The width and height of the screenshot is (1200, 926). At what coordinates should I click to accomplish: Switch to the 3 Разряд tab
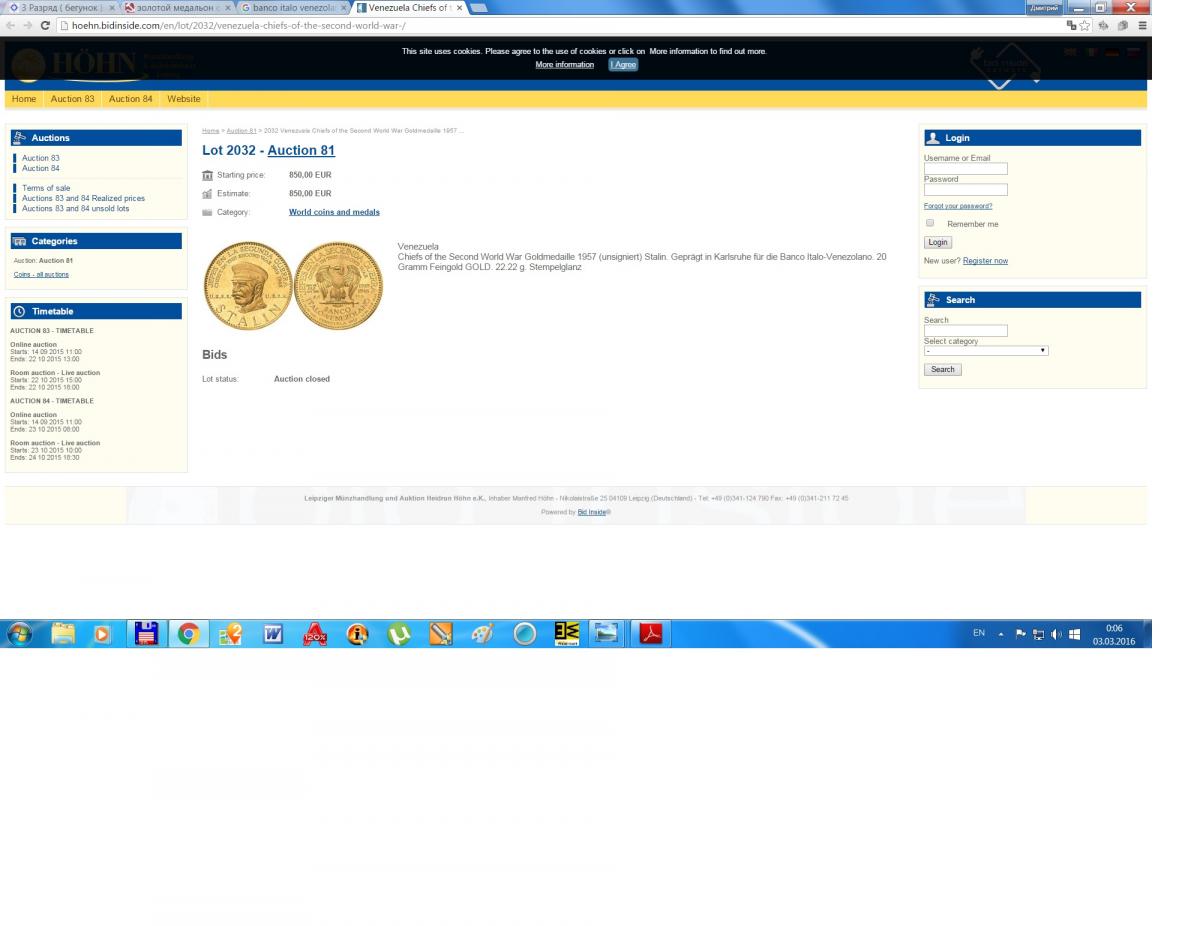tap(61, 7)
